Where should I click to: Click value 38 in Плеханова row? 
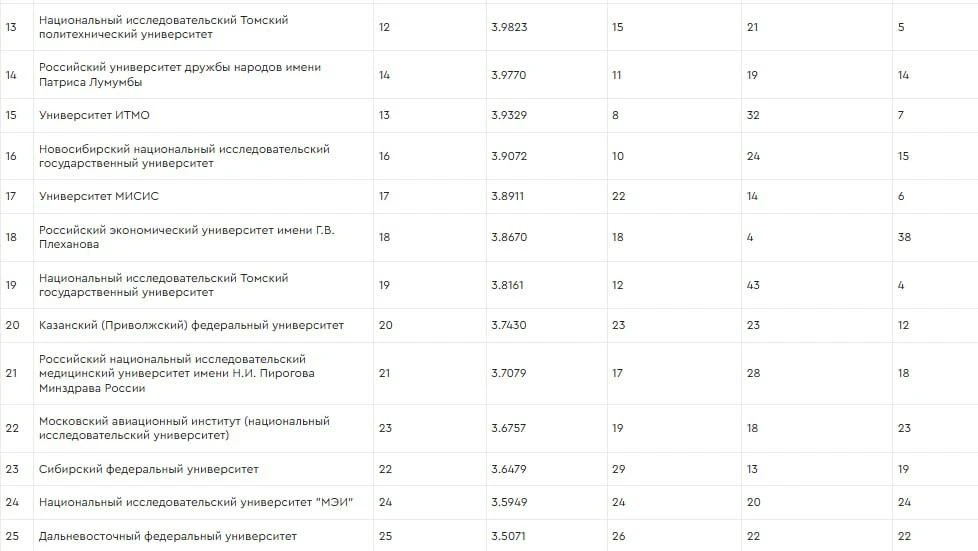coord(904,238)
